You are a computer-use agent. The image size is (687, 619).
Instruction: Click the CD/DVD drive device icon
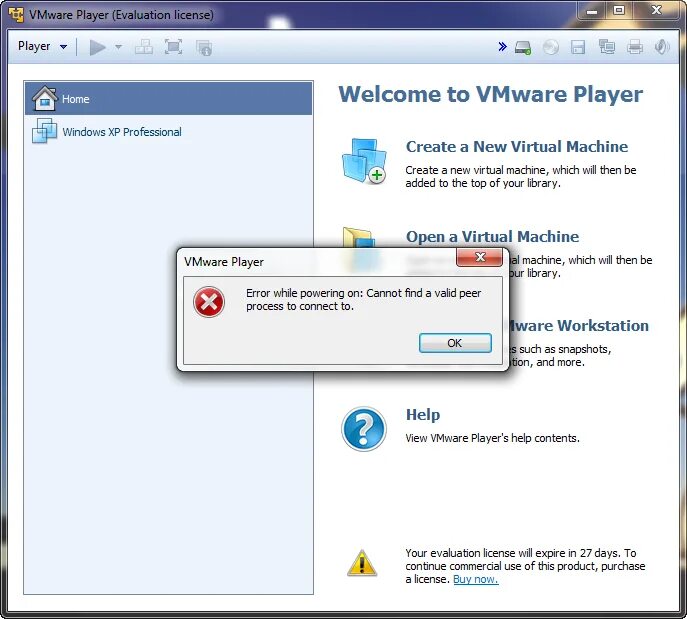551,47
